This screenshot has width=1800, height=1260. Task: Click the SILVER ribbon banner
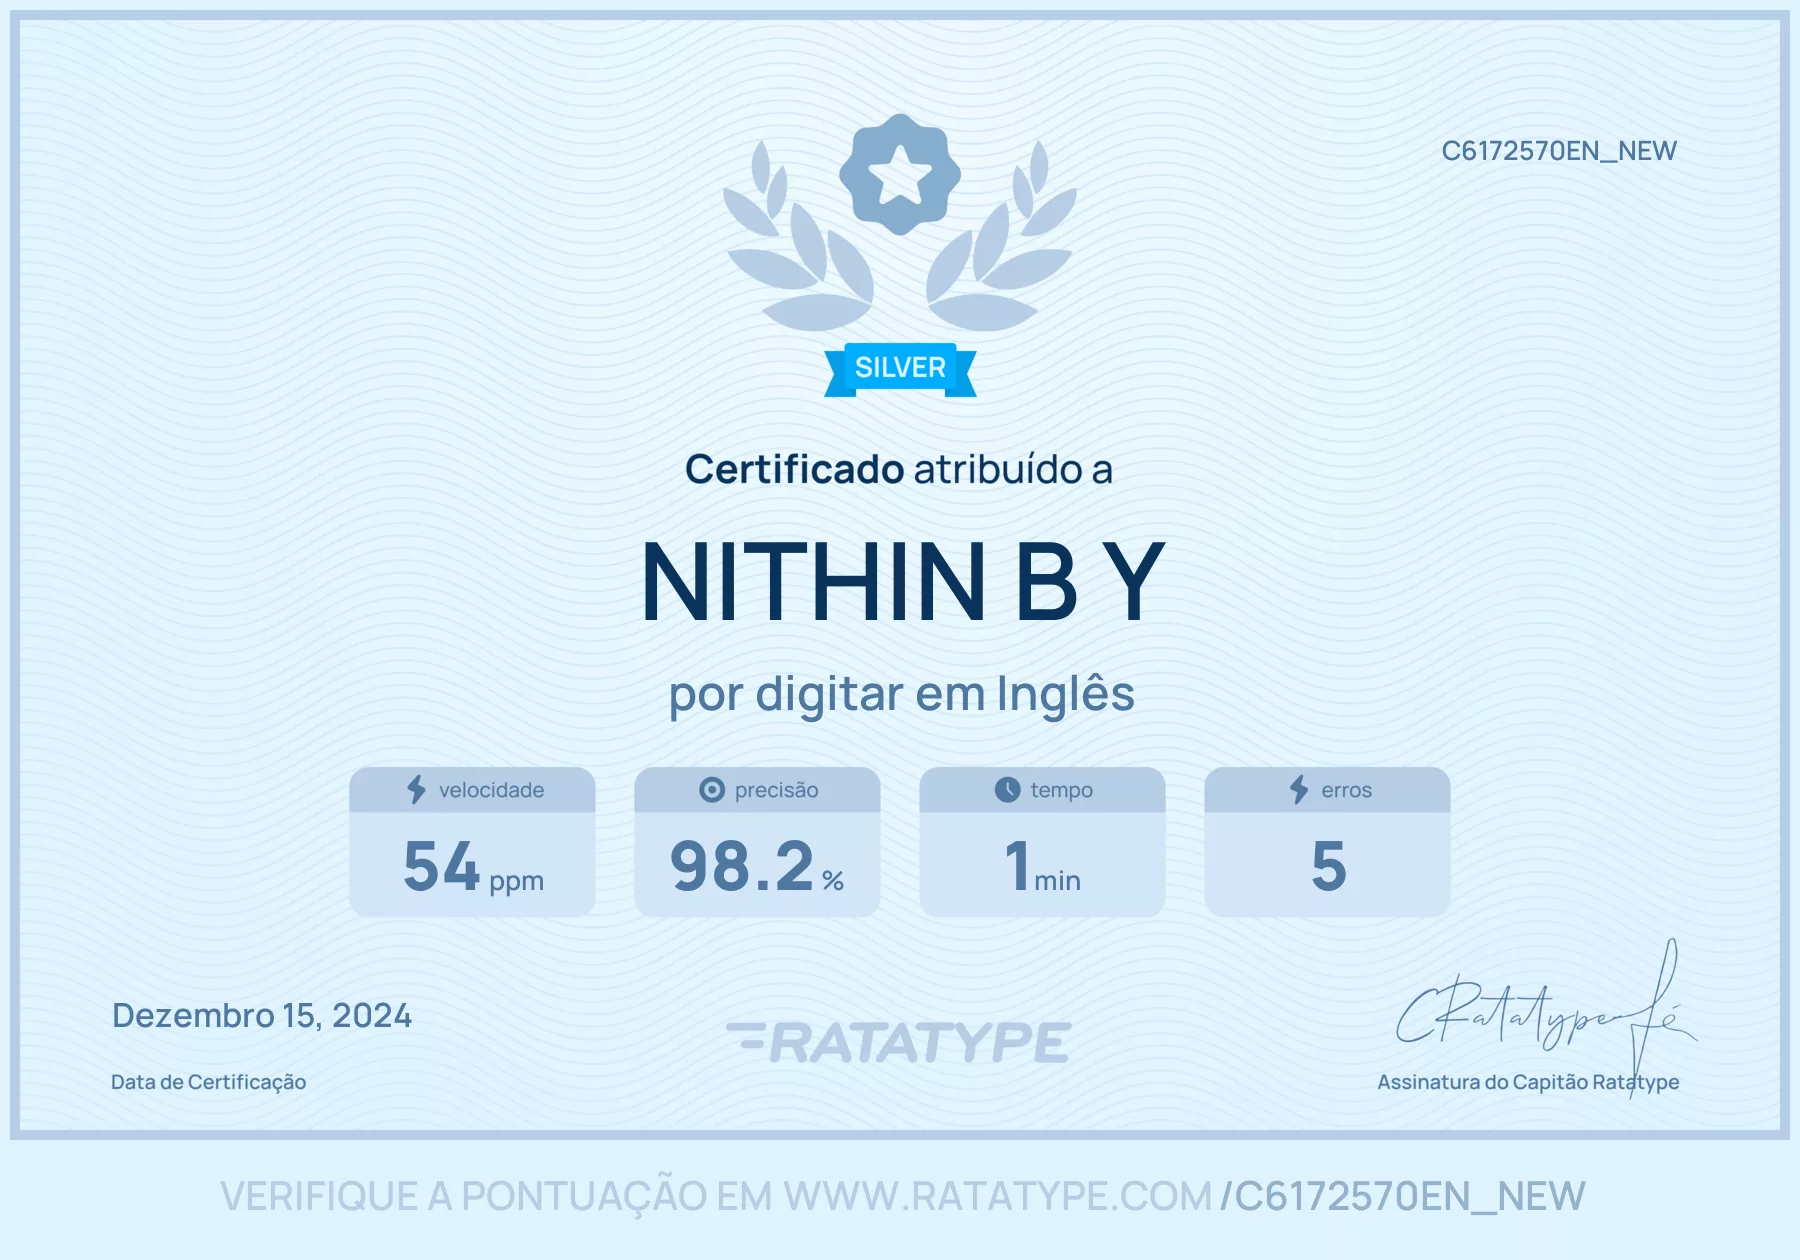click(x=900, y=369)
